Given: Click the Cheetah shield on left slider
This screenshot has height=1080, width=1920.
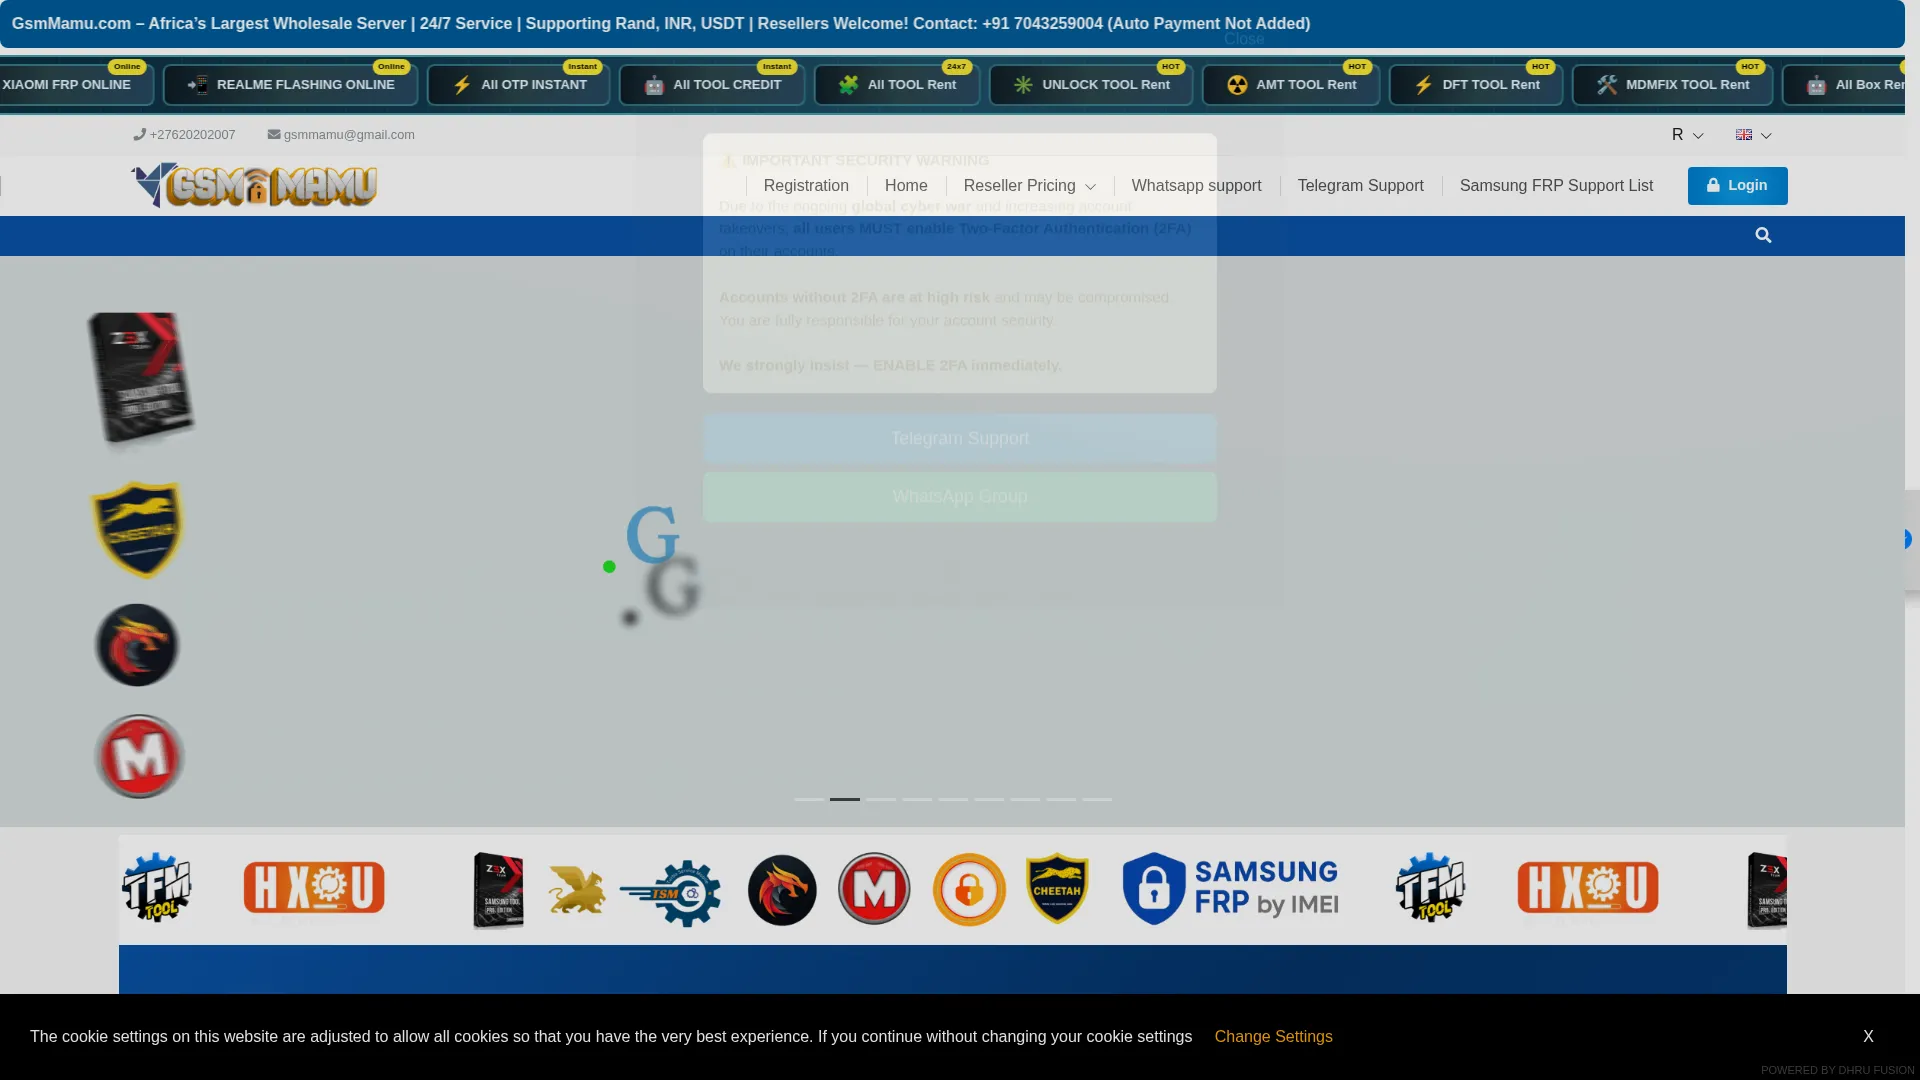Looking at the screenshot, I should tap(137, 530).
